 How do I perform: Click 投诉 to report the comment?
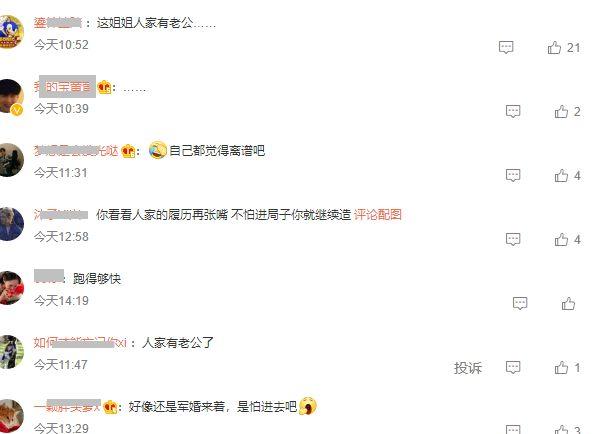(468, 368)
